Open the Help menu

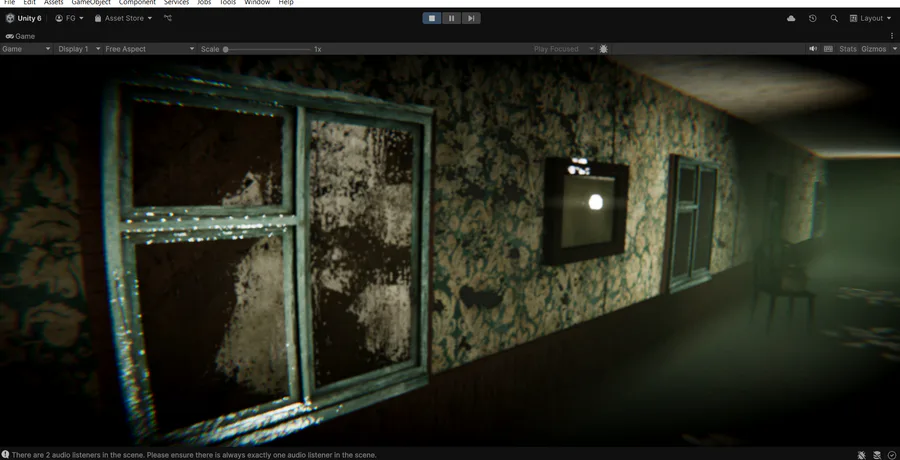(x=286, y=2)
